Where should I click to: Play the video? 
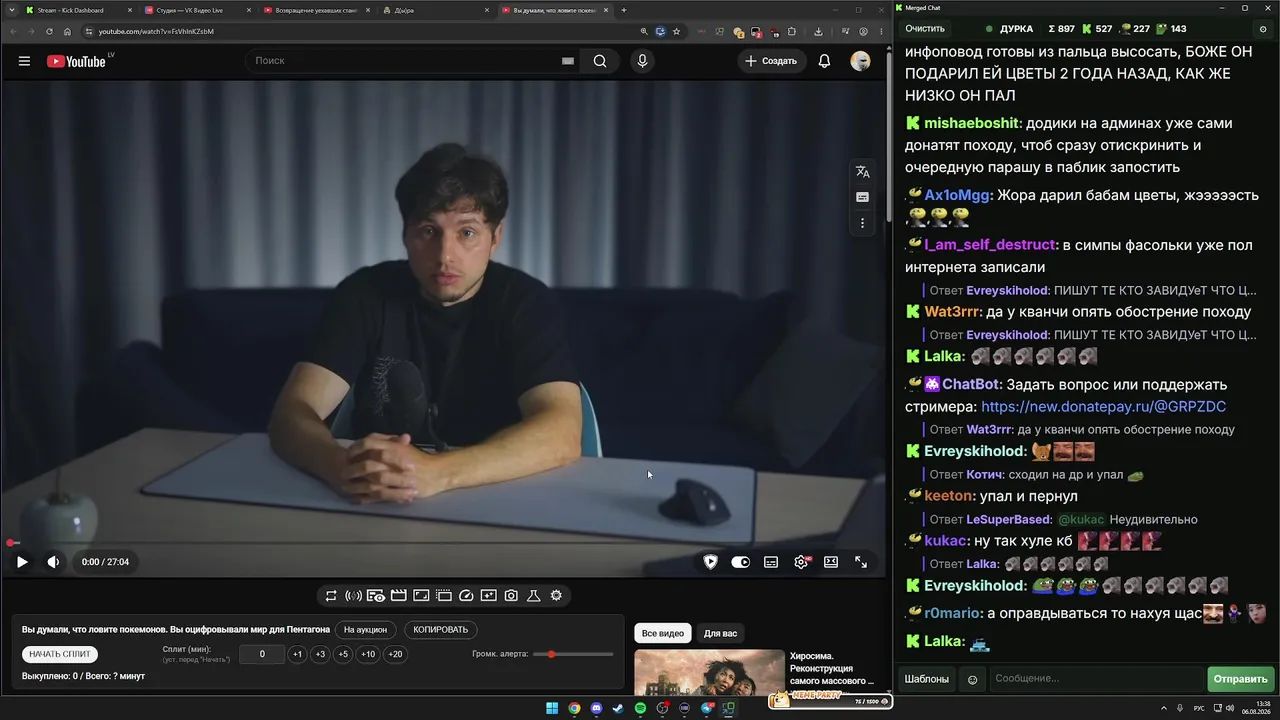[21, 562]
